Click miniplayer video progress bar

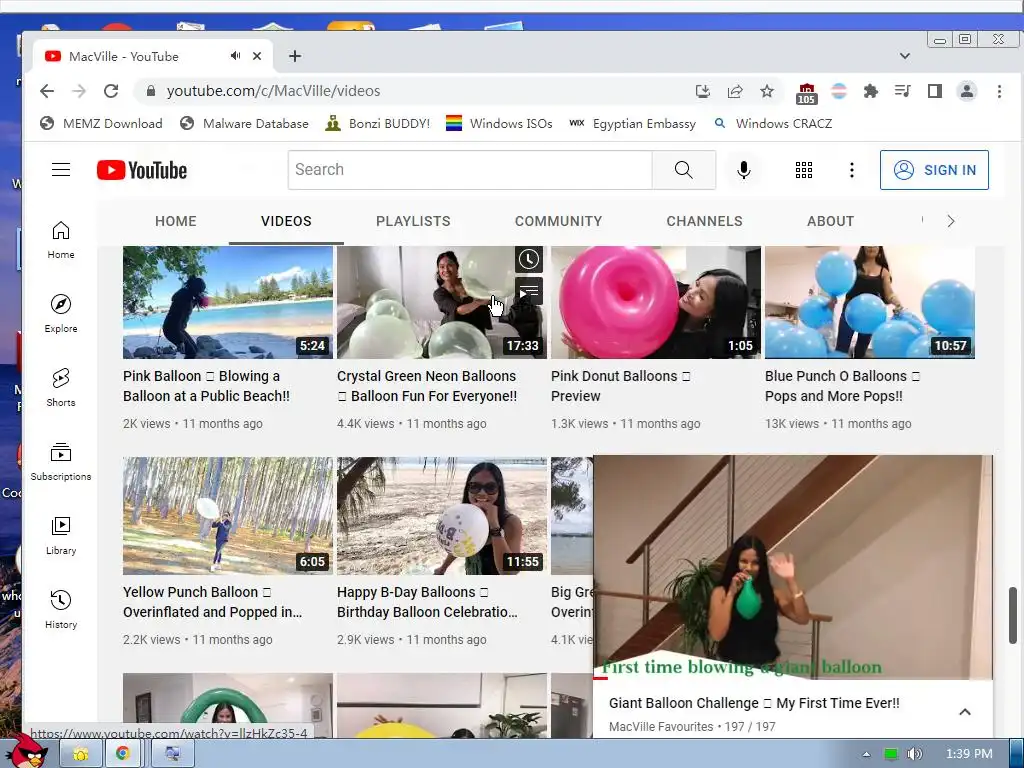(793, 679)
